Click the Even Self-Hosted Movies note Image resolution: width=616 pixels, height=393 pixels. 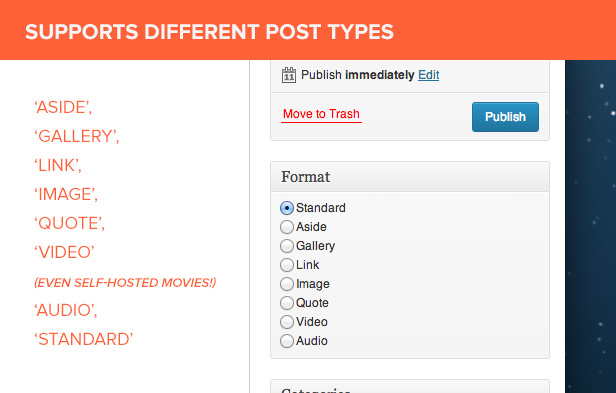click(125, 283)
